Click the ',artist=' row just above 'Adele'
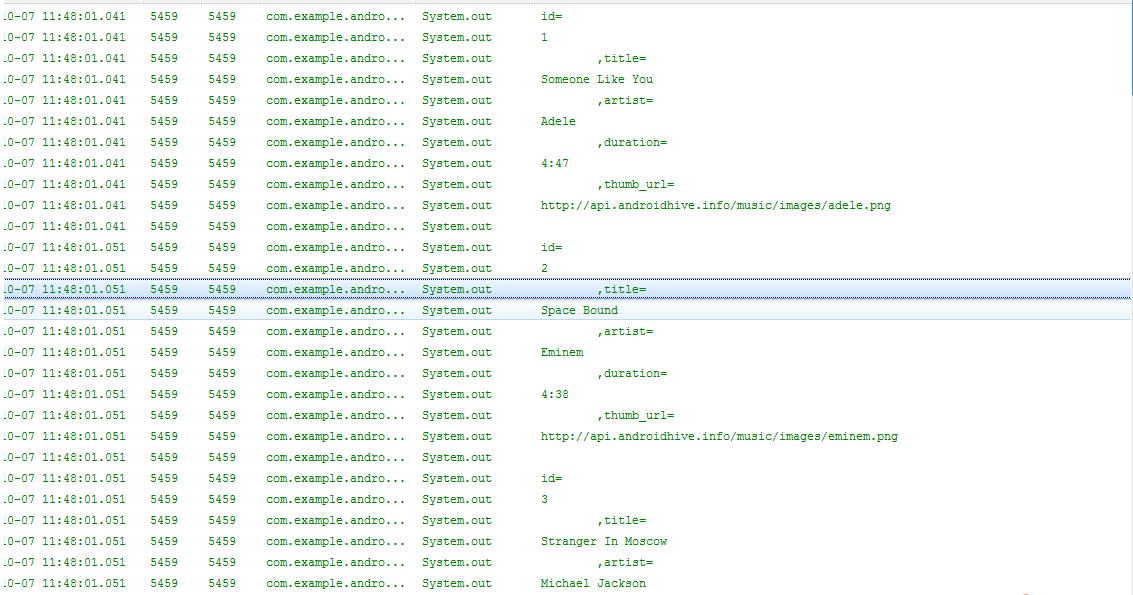The height and width of the screenshot is (595, 1133). tap(566, 100)
